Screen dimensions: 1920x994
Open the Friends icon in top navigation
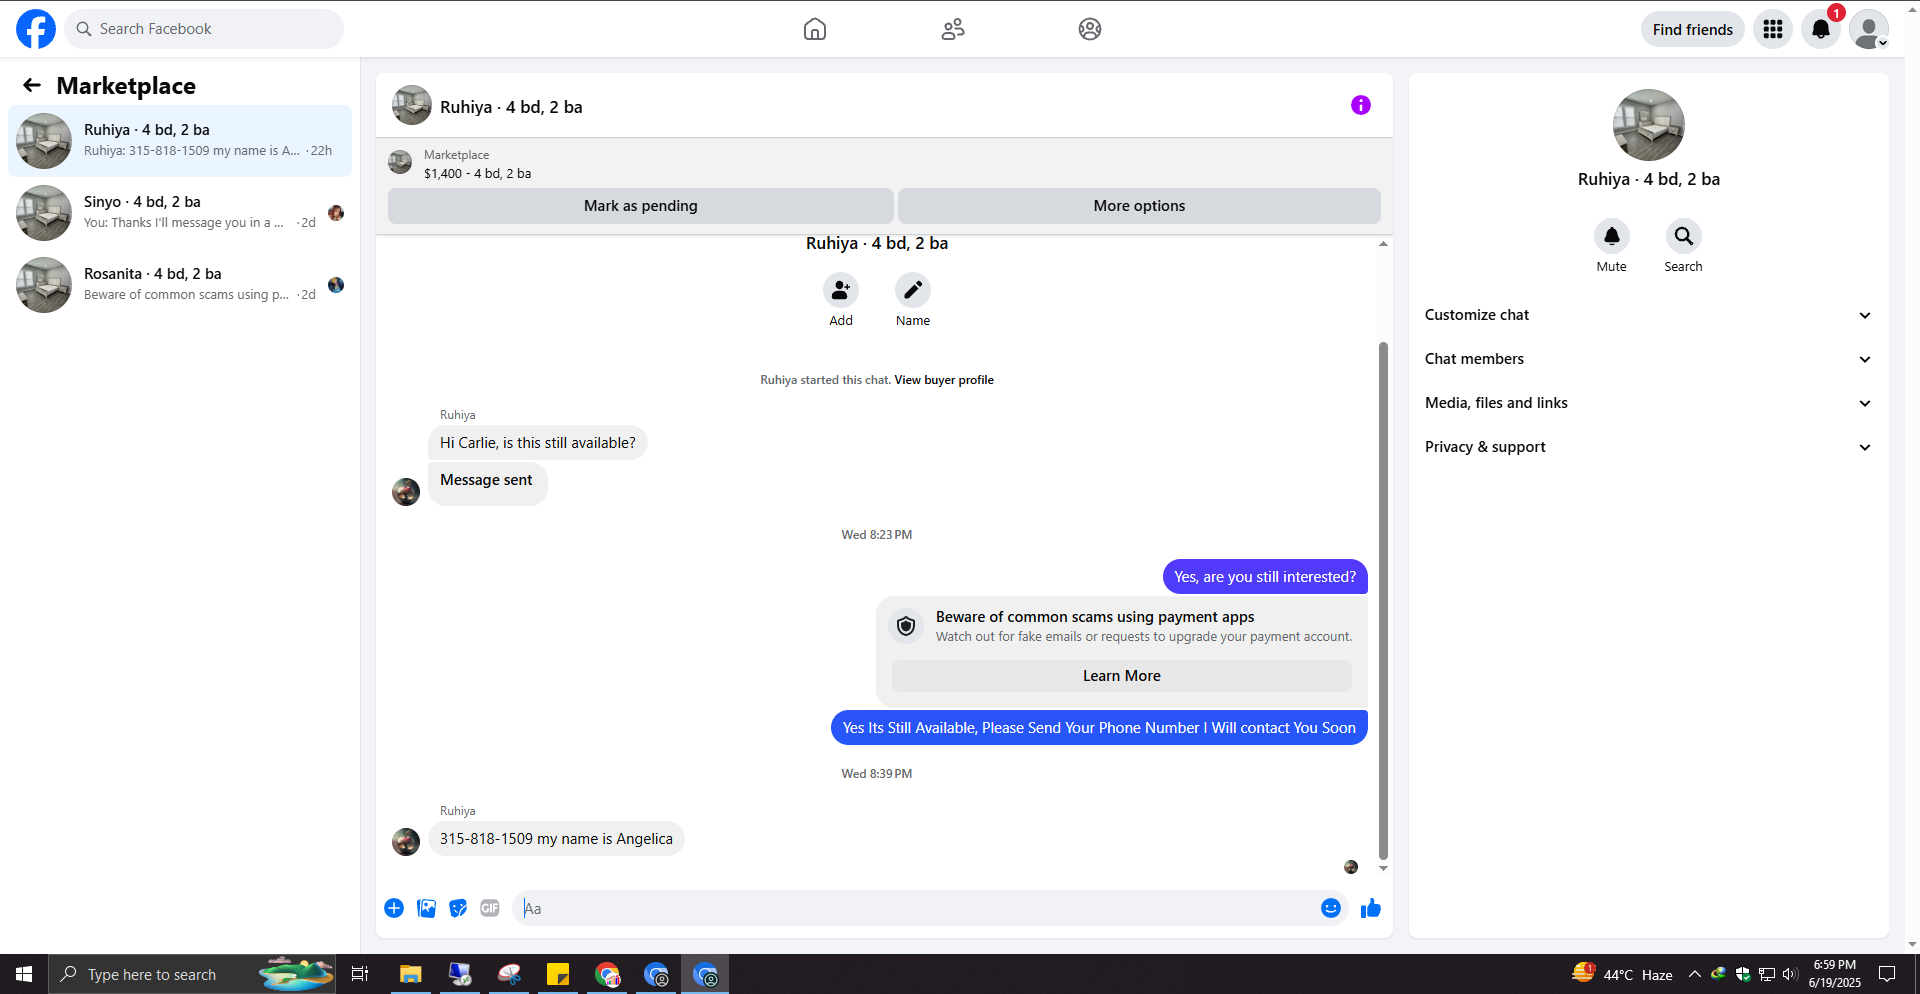pyautogui.click(x=953, y=29)
